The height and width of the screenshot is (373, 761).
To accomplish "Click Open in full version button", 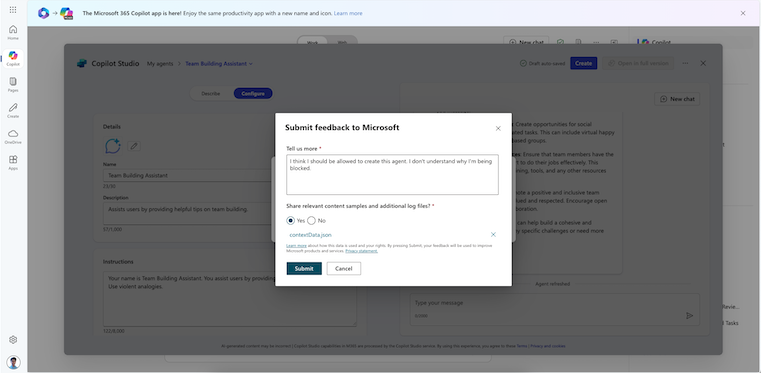I will click(638, 64).
